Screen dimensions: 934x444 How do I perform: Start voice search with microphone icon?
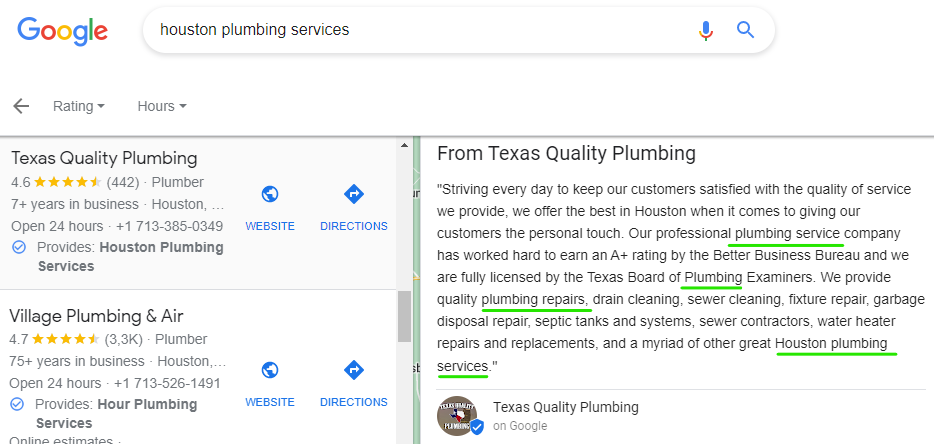[x=706, y=30]
